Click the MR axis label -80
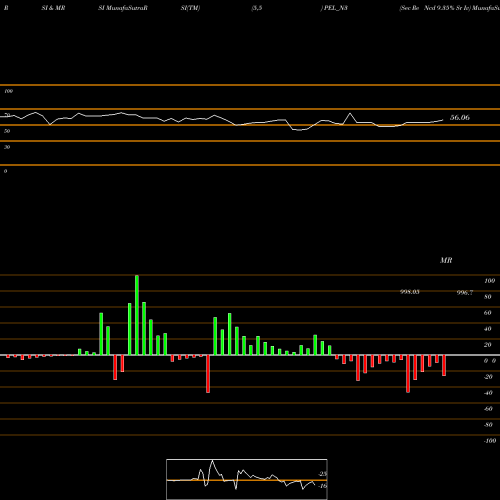500x500 pixels. coord(488,425)
